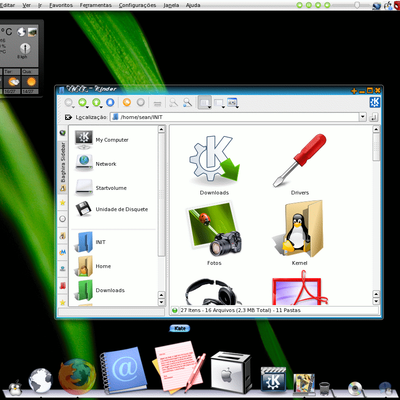This screenshot has height=400, width=400.
Task: Click the KDE gear logo in toolbar
Action: 375,102
